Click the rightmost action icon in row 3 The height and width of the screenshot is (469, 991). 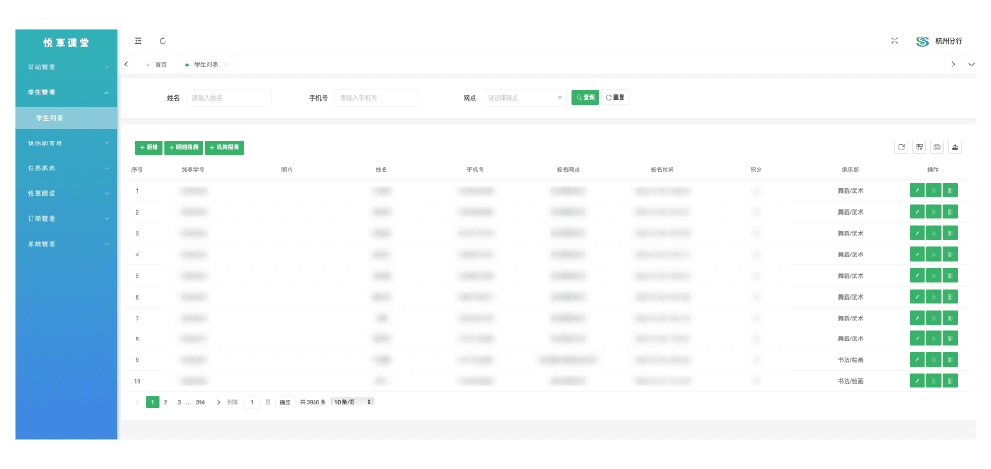[x=950, y=233]
